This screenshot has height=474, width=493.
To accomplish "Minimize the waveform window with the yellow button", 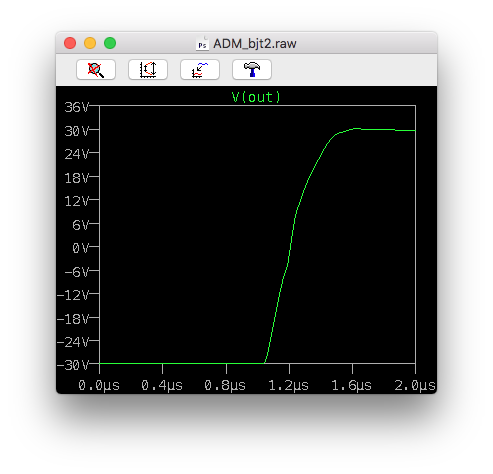I will [x=90, y=43].
